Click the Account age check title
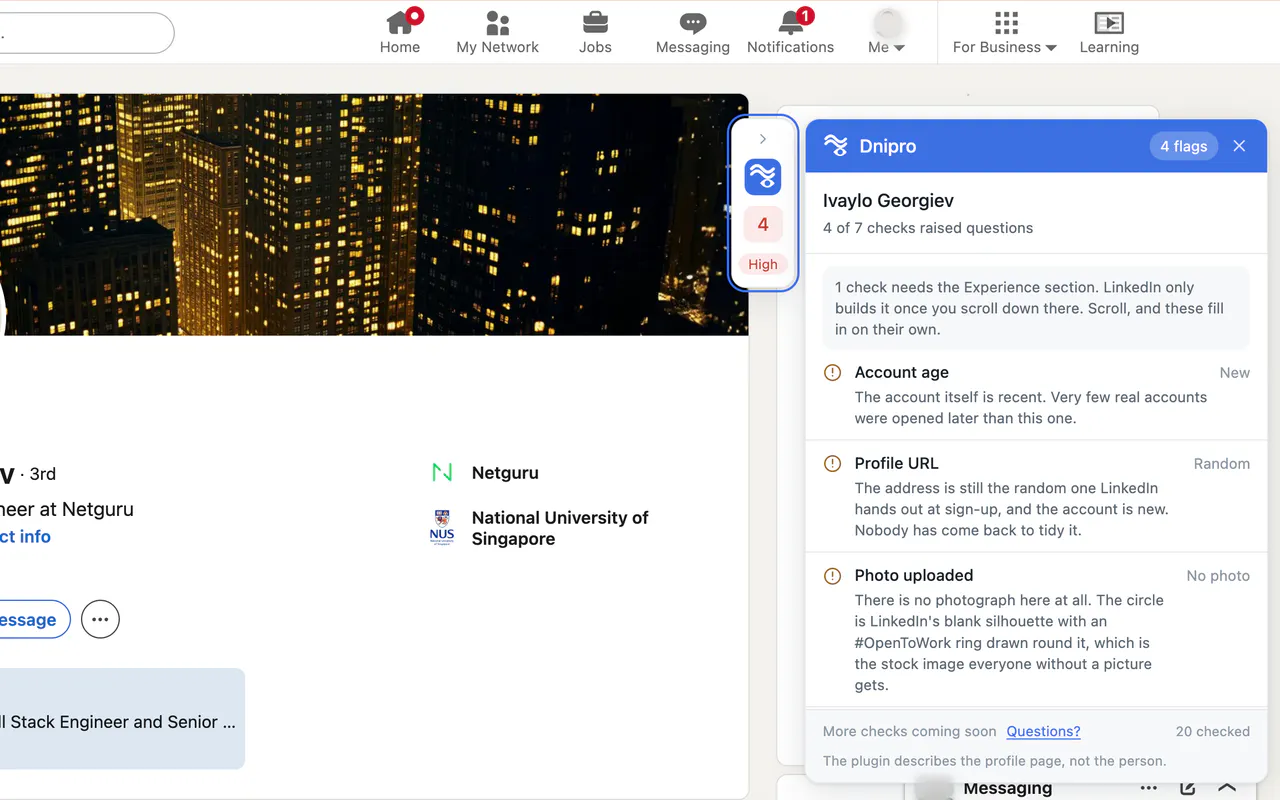The image size is (1280, 800). coord(902,373)
